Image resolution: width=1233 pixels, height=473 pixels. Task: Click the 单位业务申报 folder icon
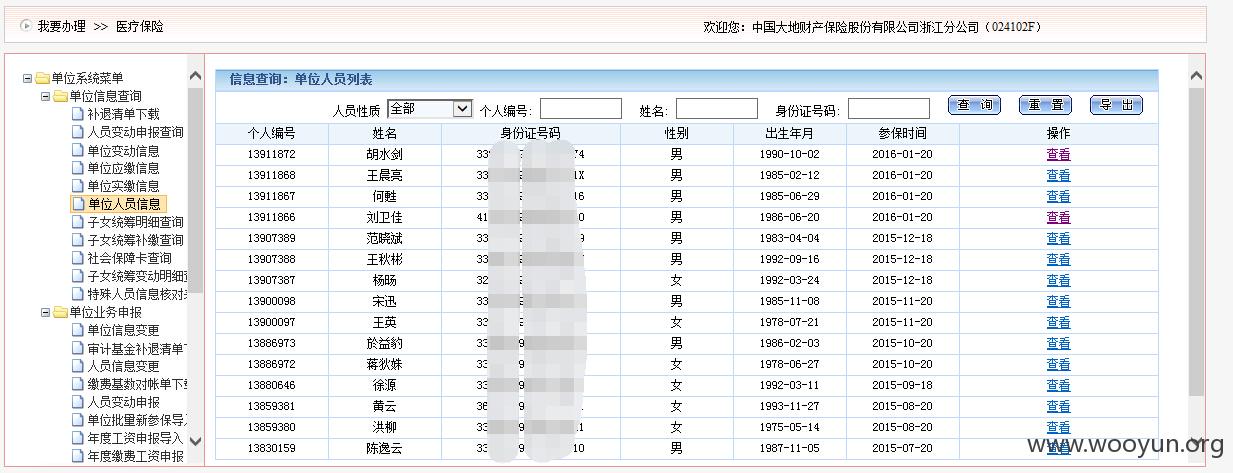tap(60, 312)
